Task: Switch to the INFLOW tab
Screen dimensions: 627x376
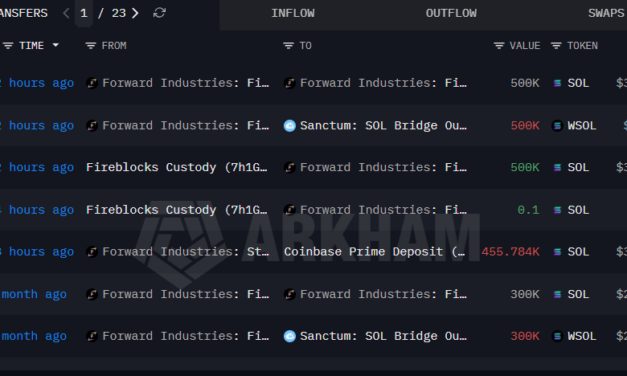Action: click(293, 13)
